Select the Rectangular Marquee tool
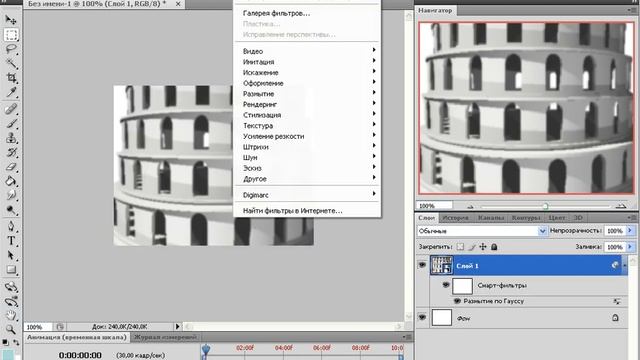 pos(11,35)
